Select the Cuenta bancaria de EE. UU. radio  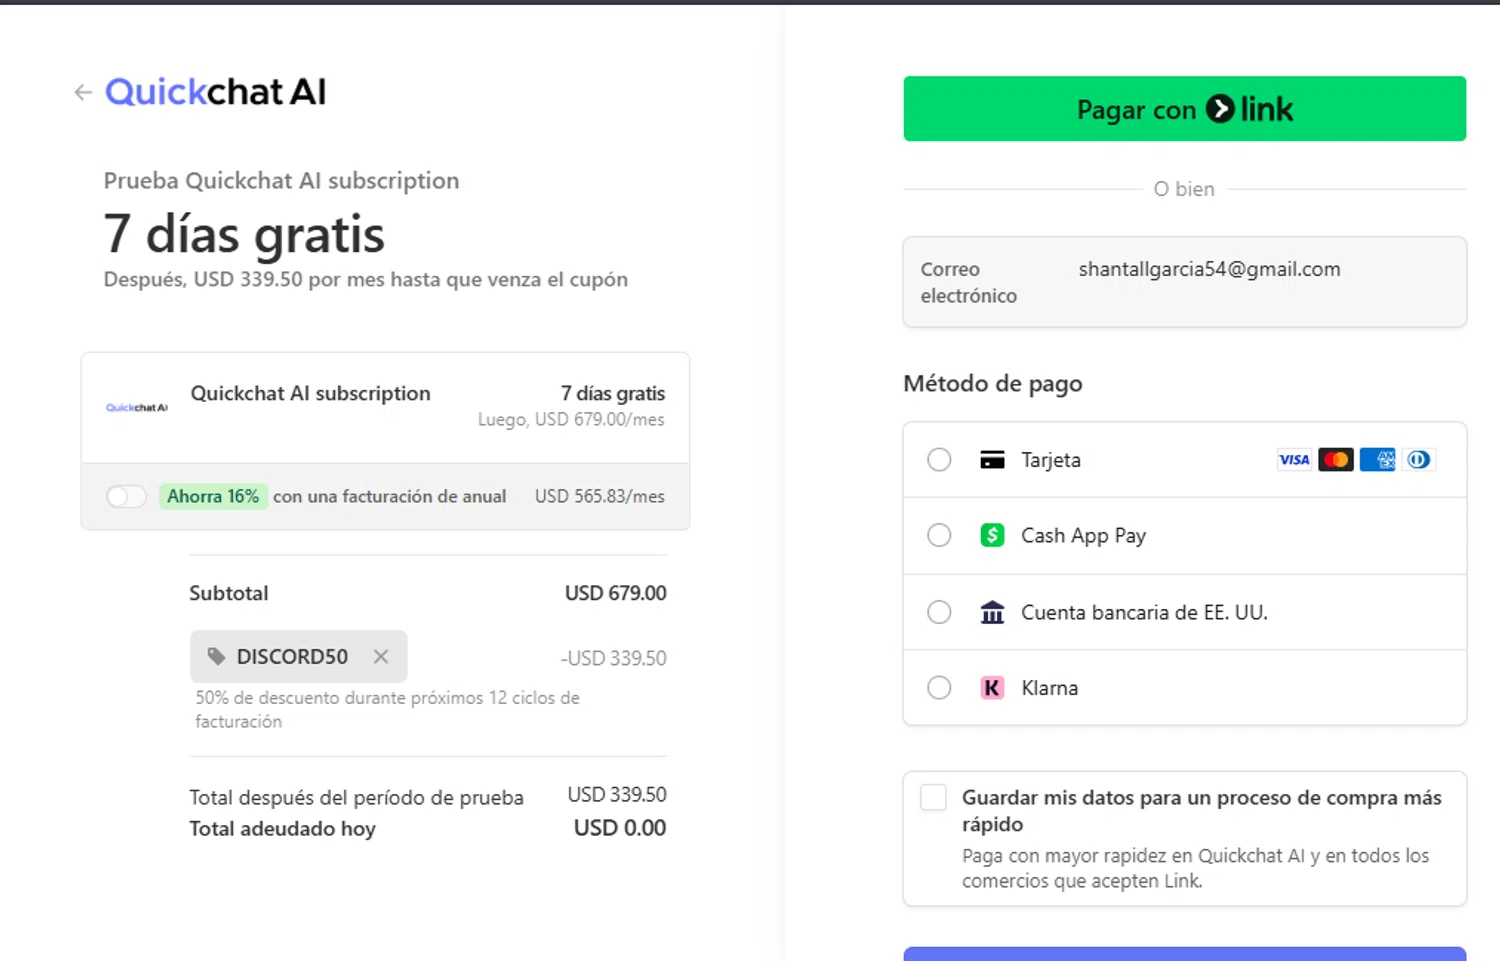[x=939, y=612]
